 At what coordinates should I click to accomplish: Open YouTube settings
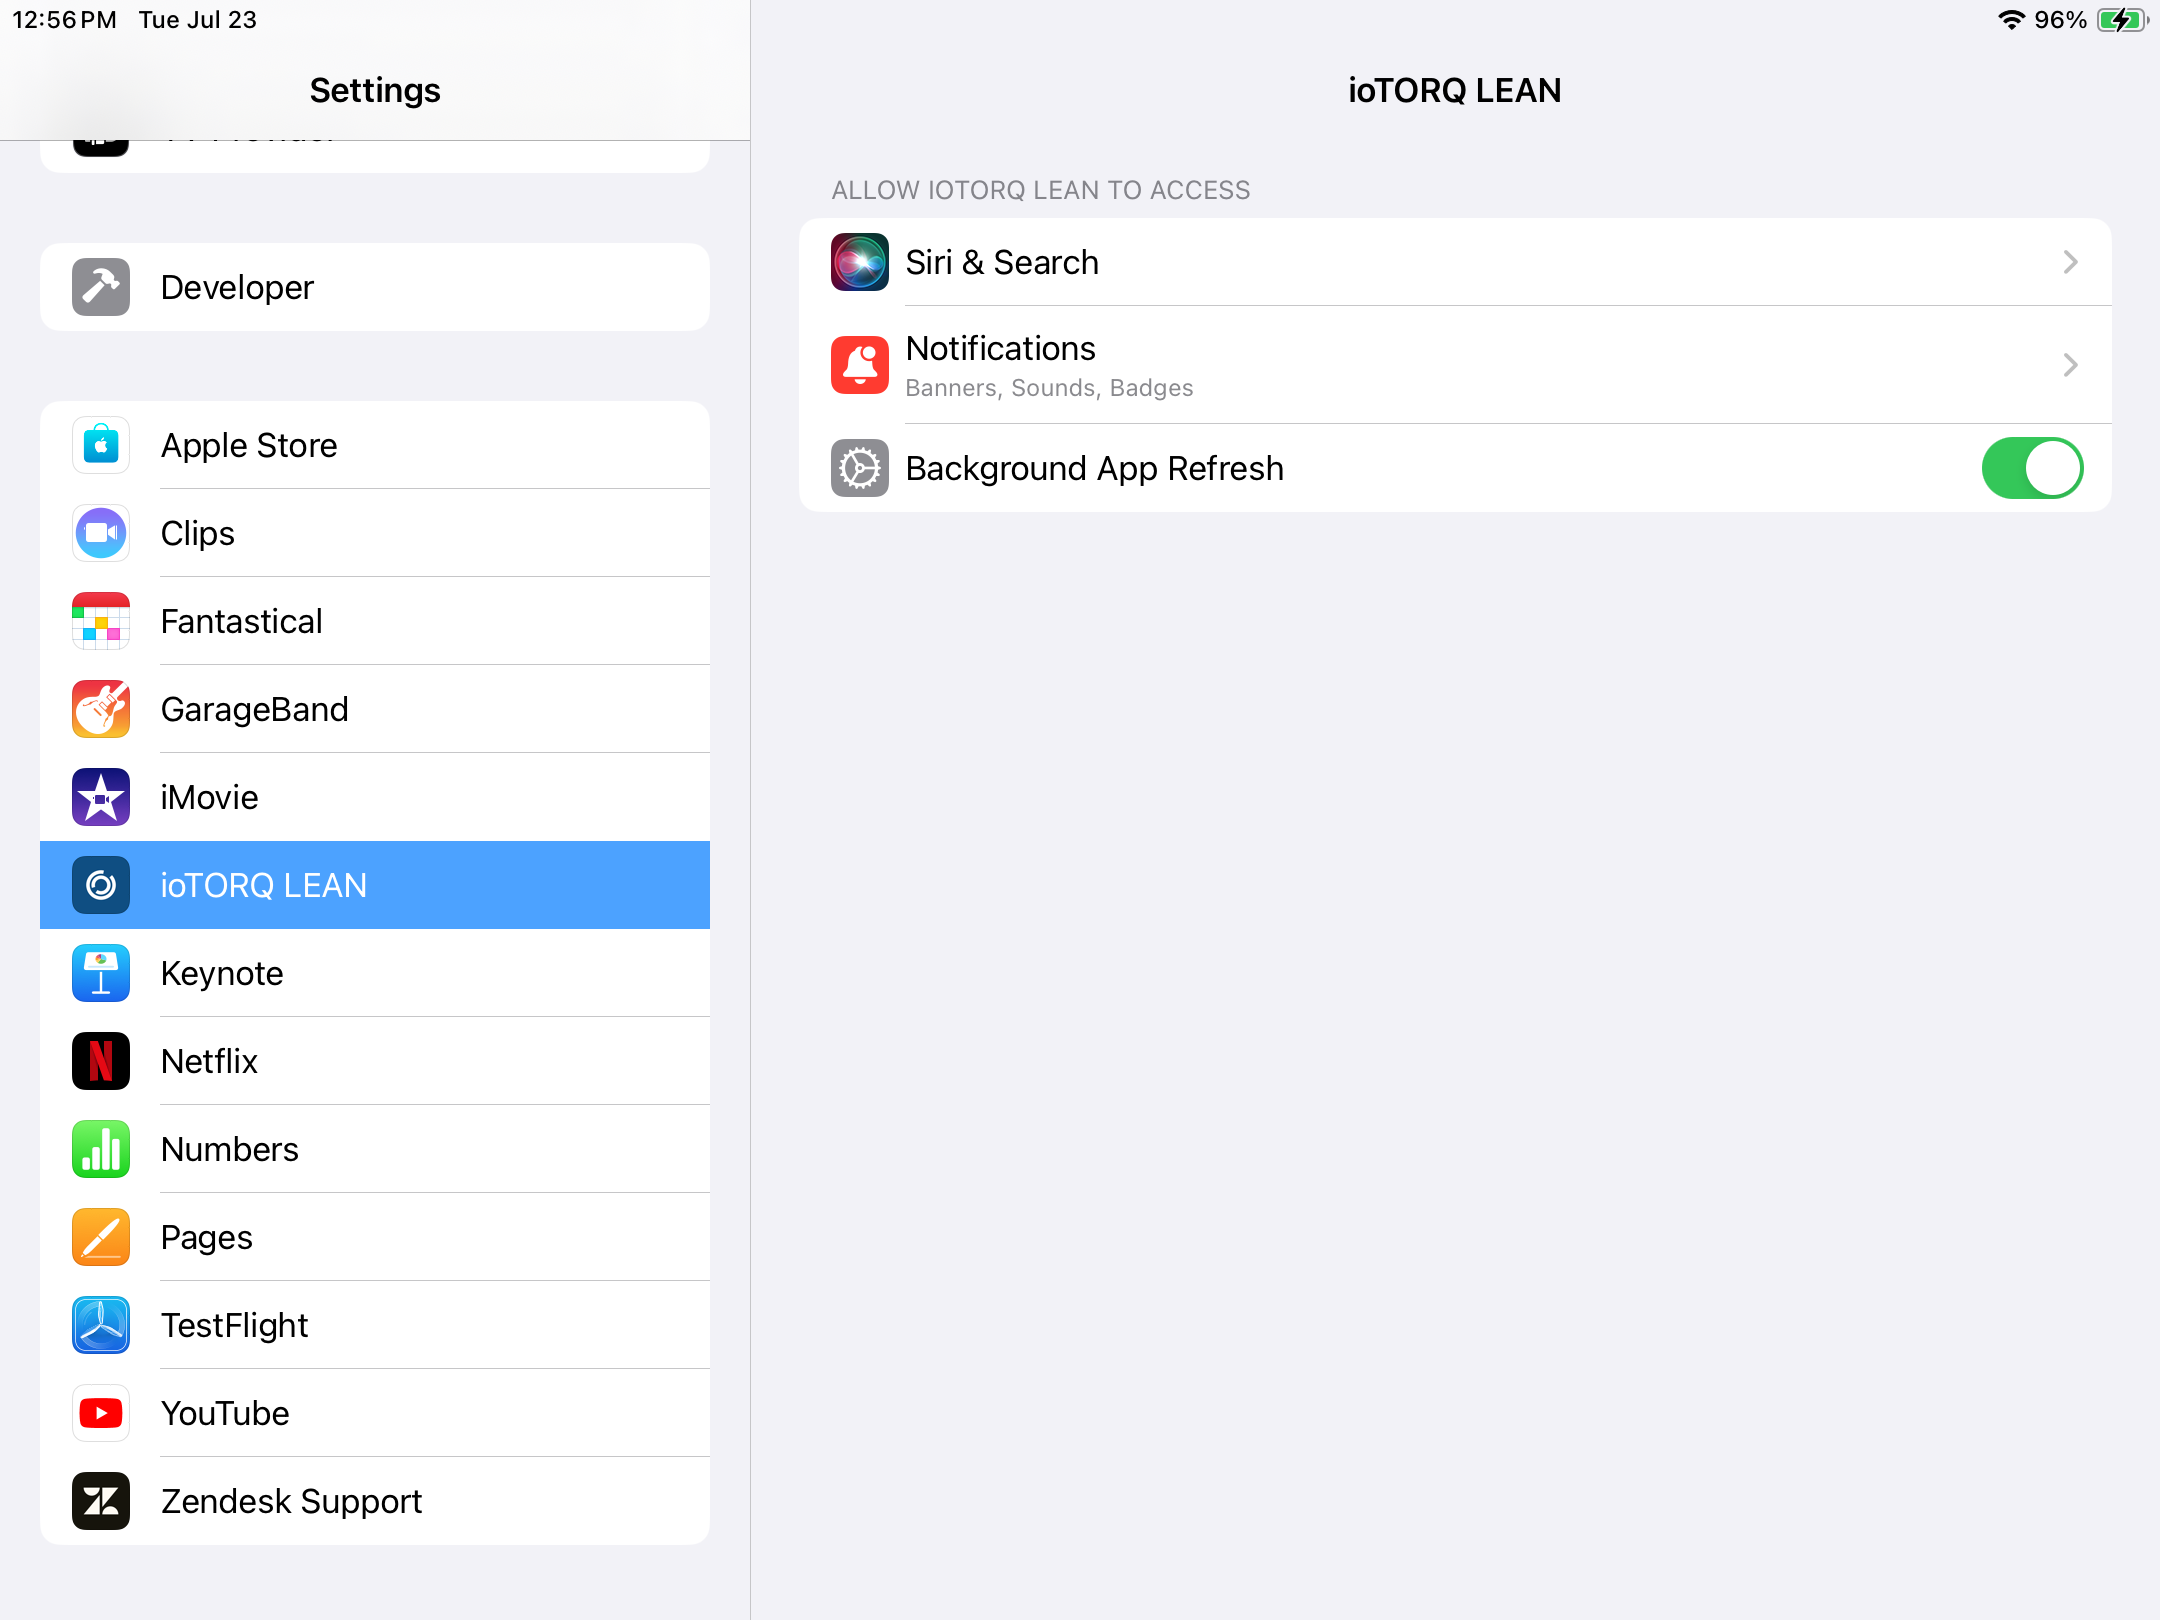coord(375,1413)
